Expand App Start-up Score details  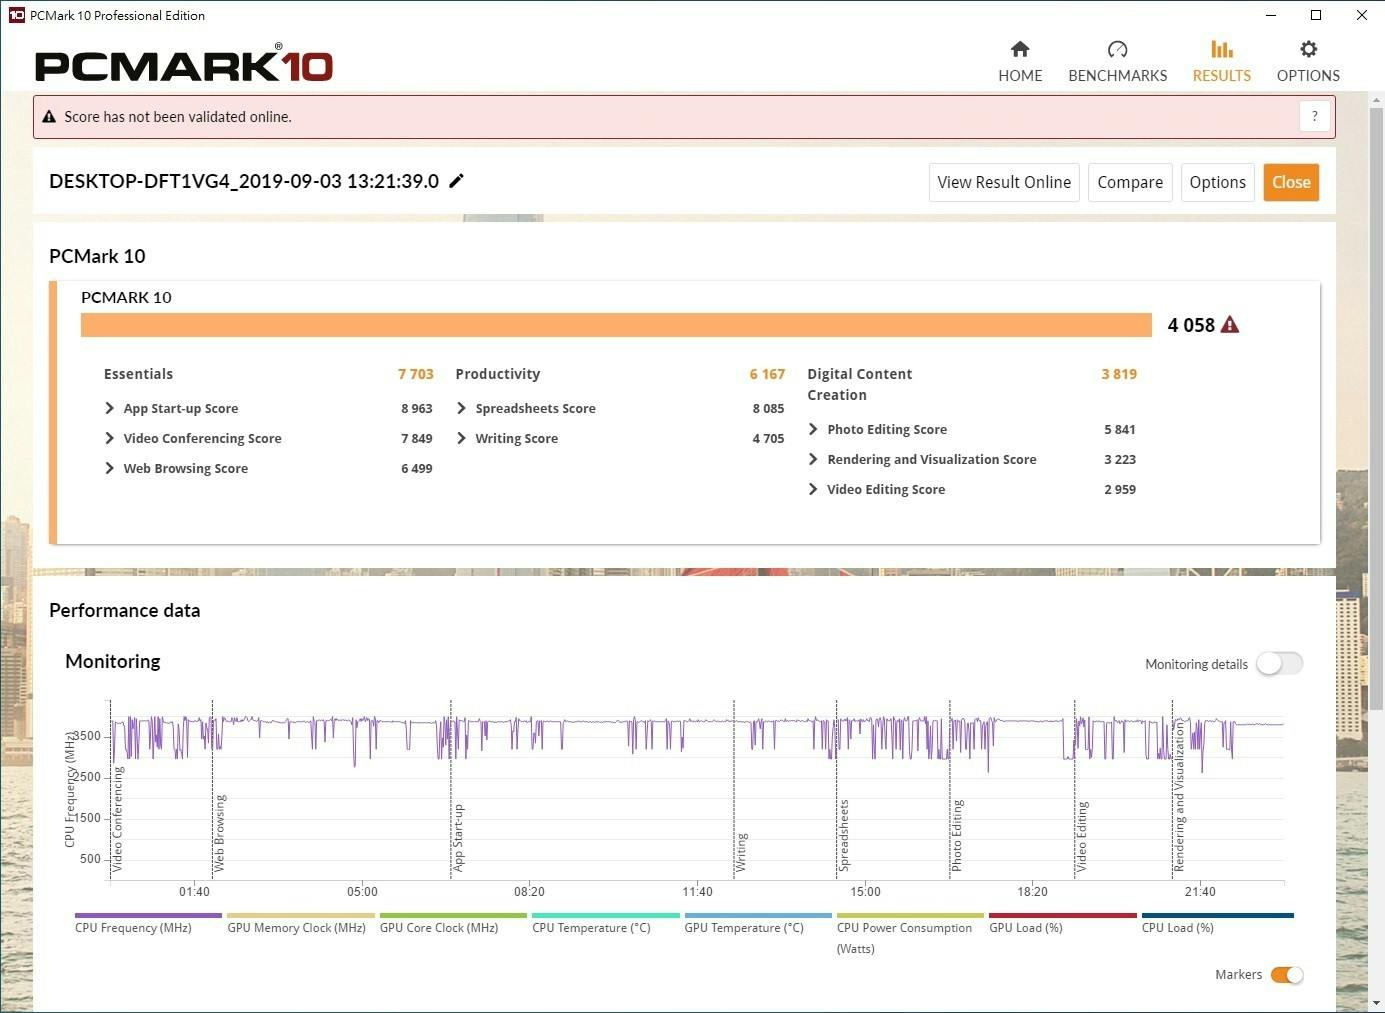[110, 408]
